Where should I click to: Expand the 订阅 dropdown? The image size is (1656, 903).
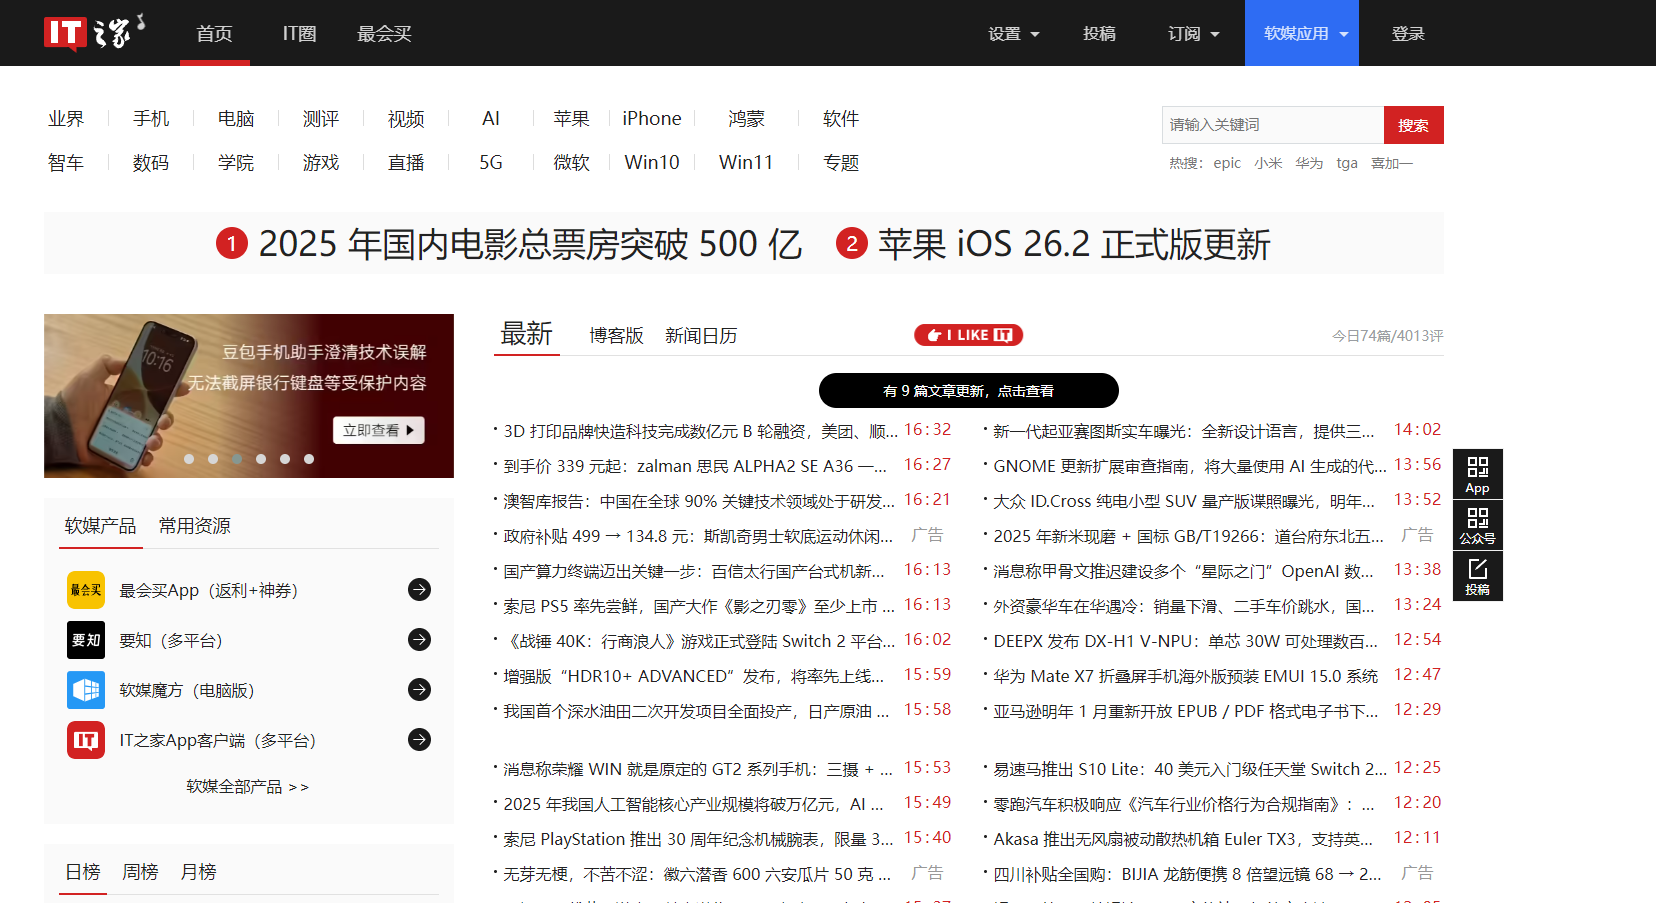(1191, 33)
